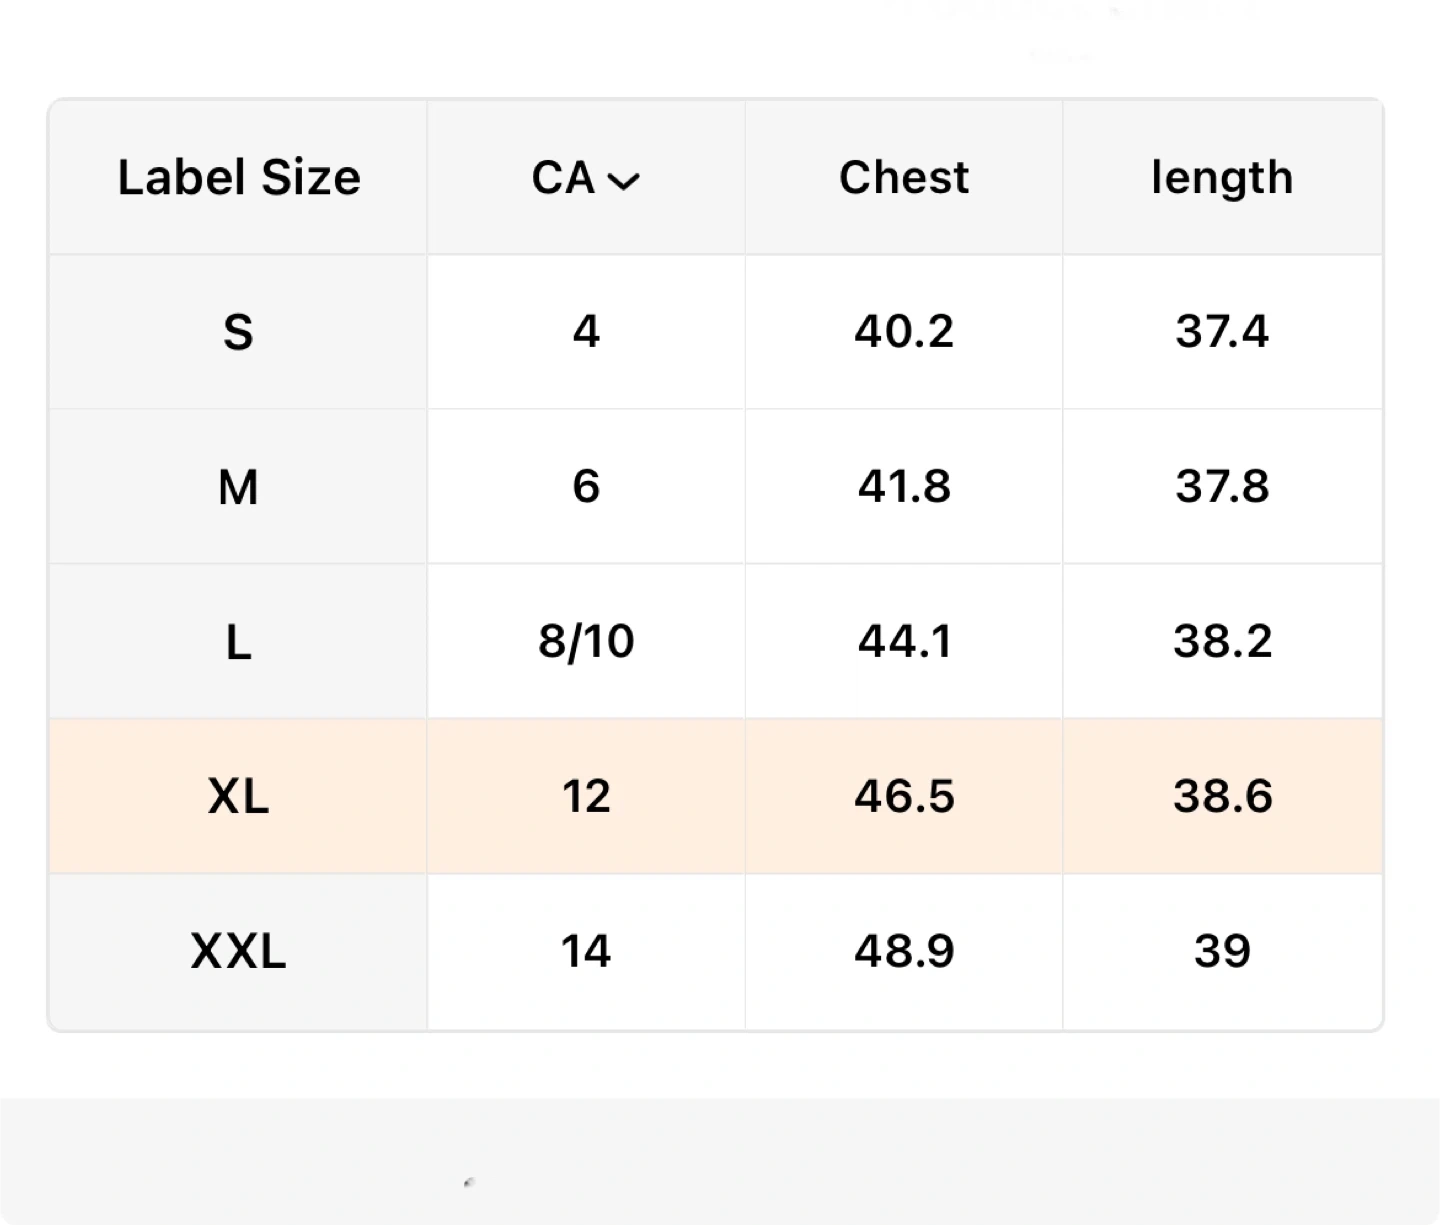The height and width of the screenshot is (1225, 1440).
Task: Select the M size row label
Action: tap(238, 487)
